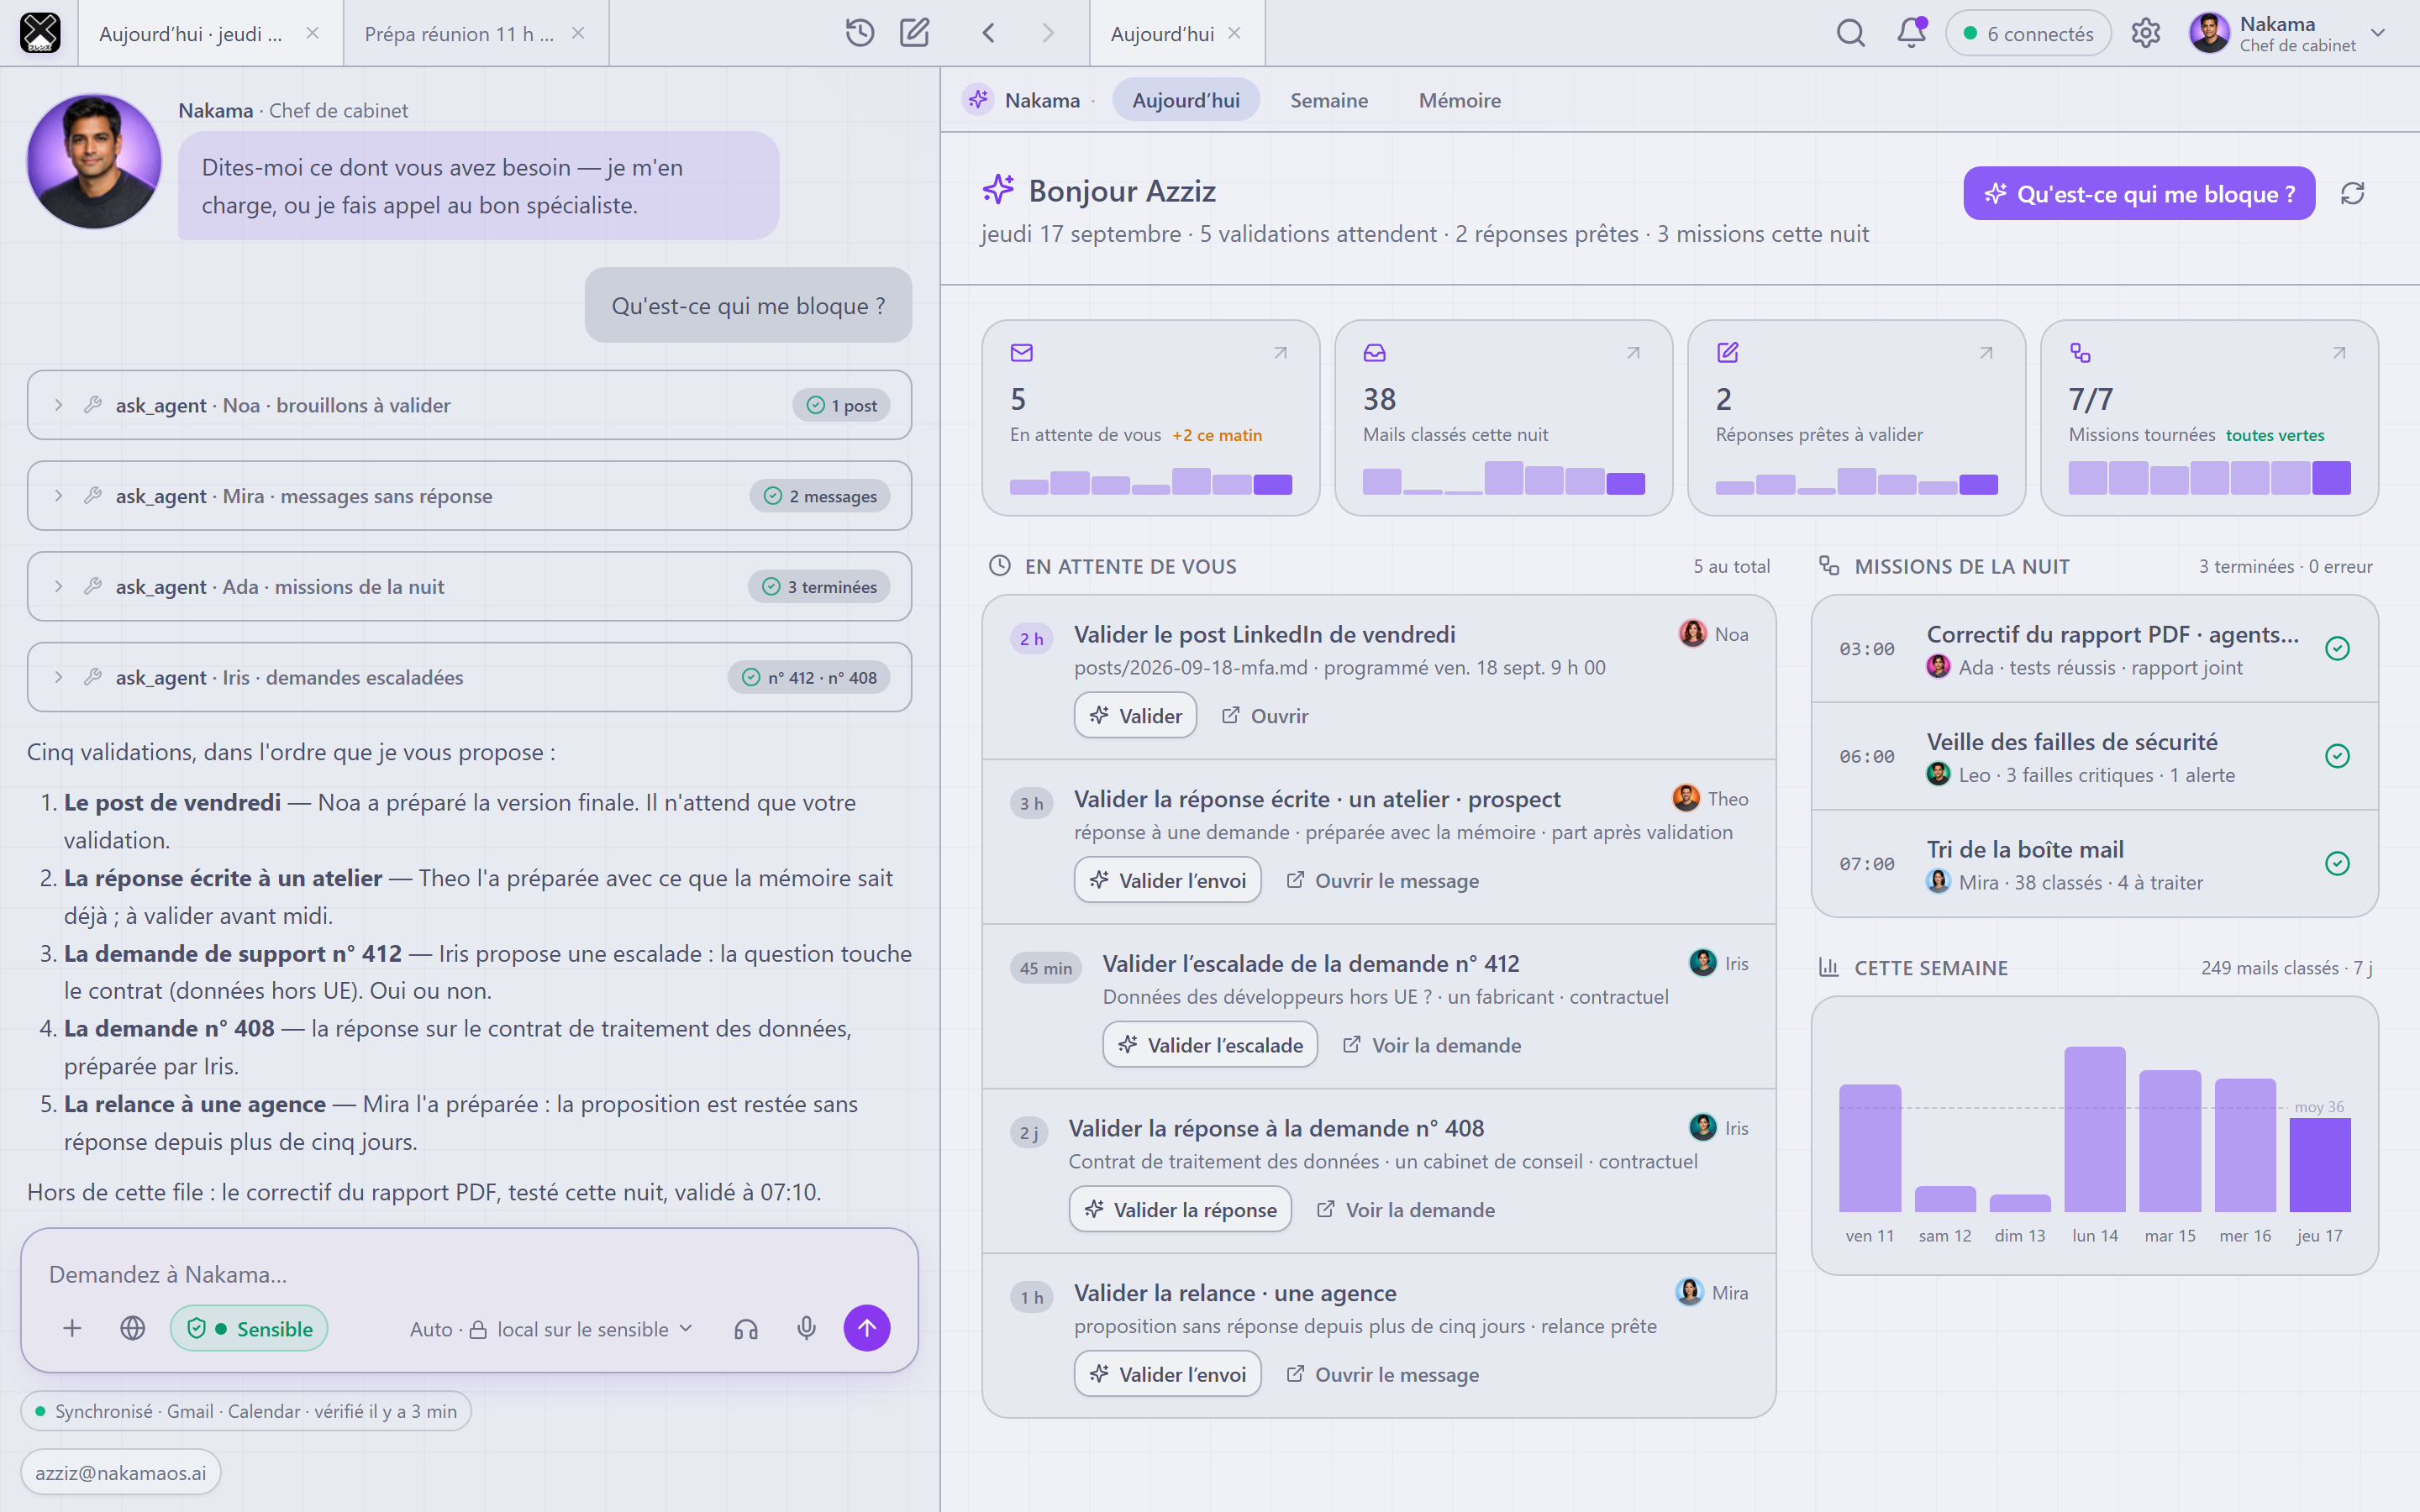Switch to the Semaine tab
This screenshot has height=1512, width=2420.
click(x=1329, y=100)
